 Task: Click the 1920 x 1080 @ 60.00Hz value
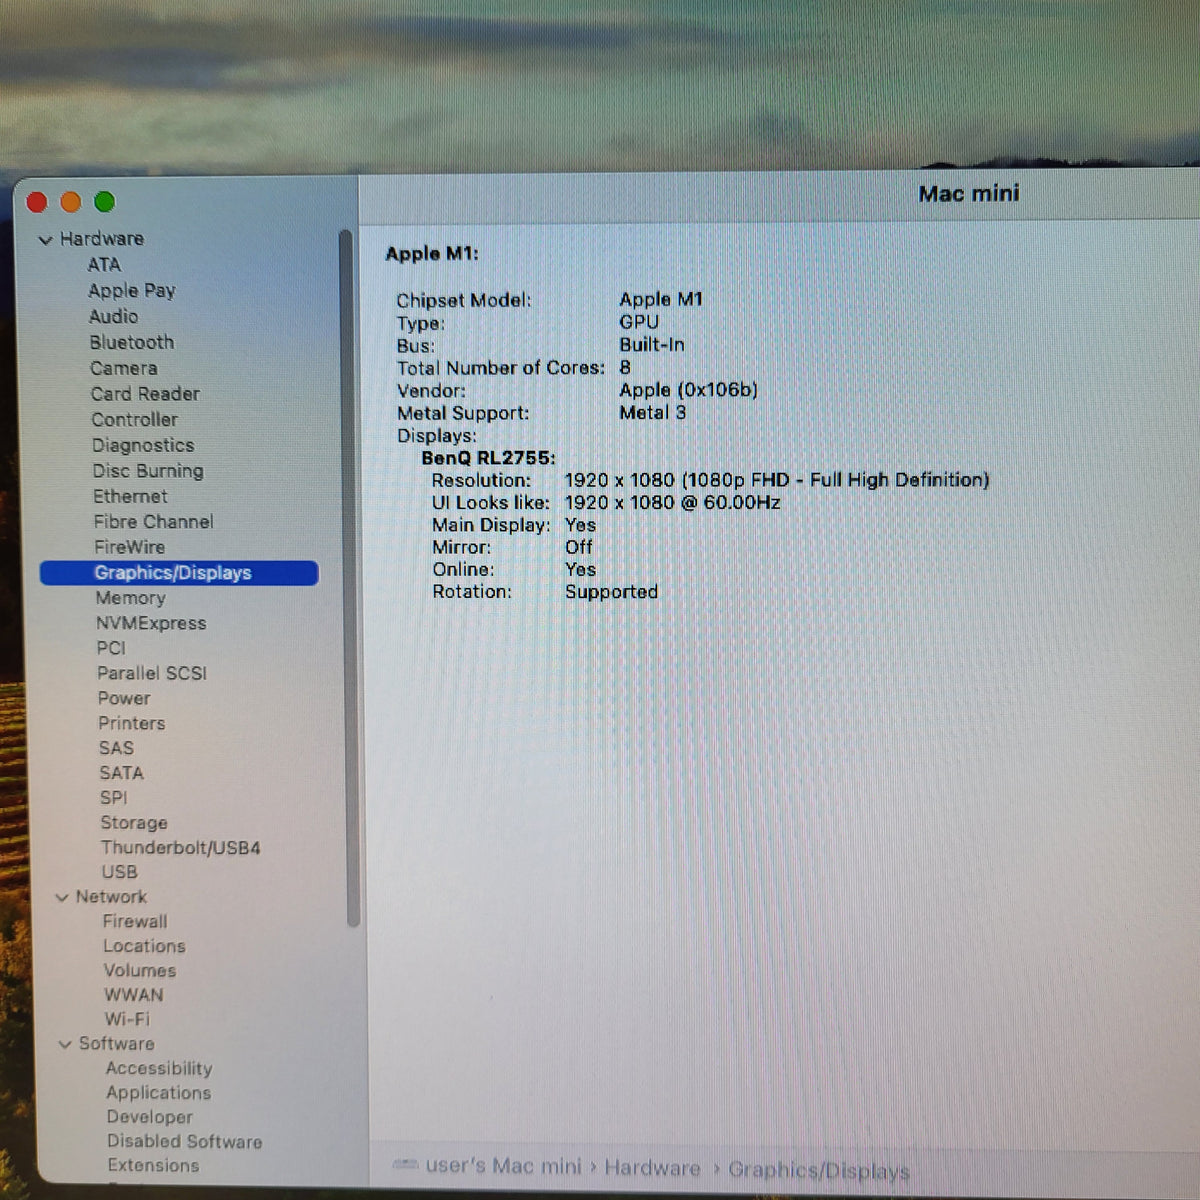point(672,503)
